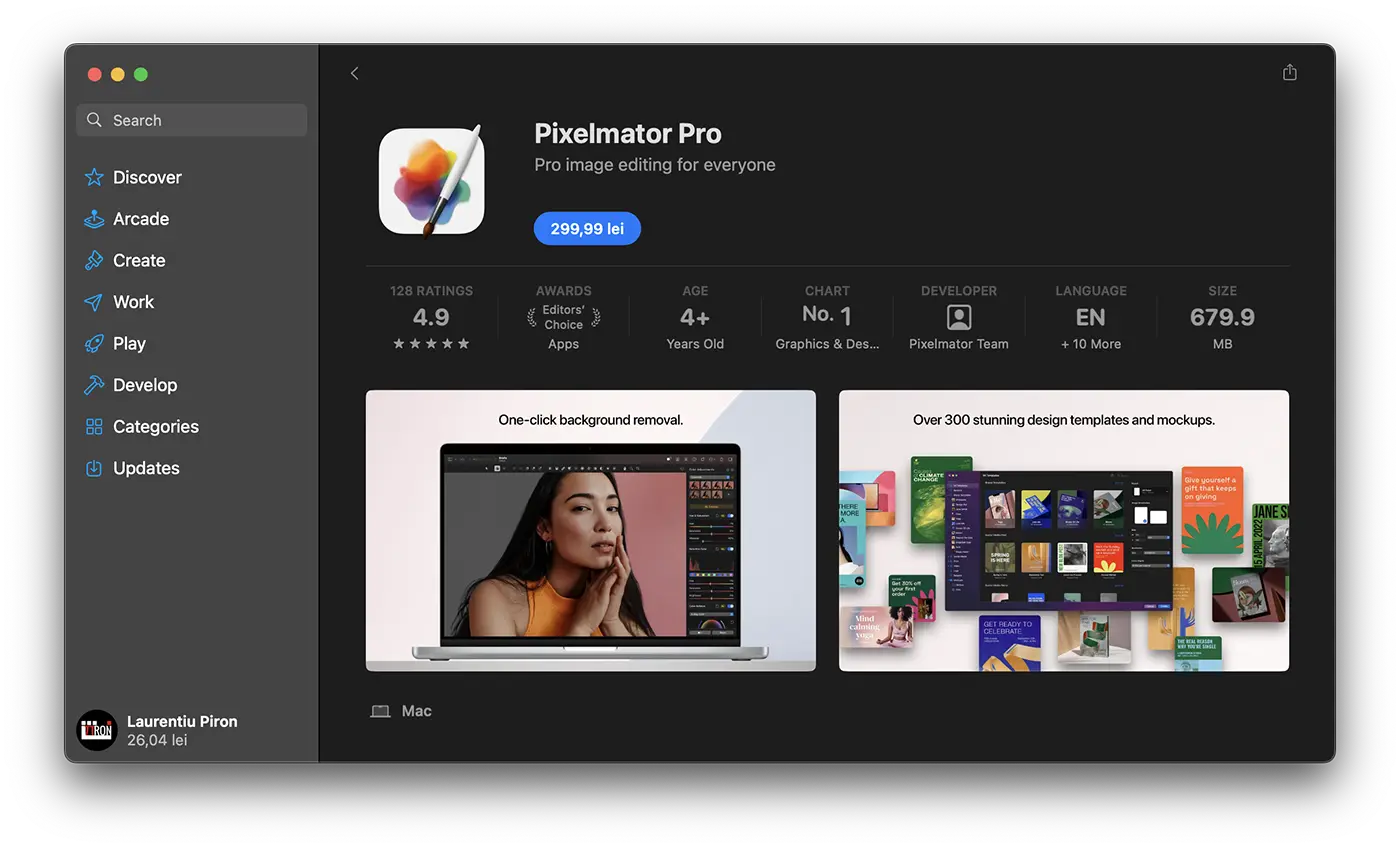The width and height of the screenshot is (1400, 848).
Task: Open the Discover section
Action: (147, 177)
